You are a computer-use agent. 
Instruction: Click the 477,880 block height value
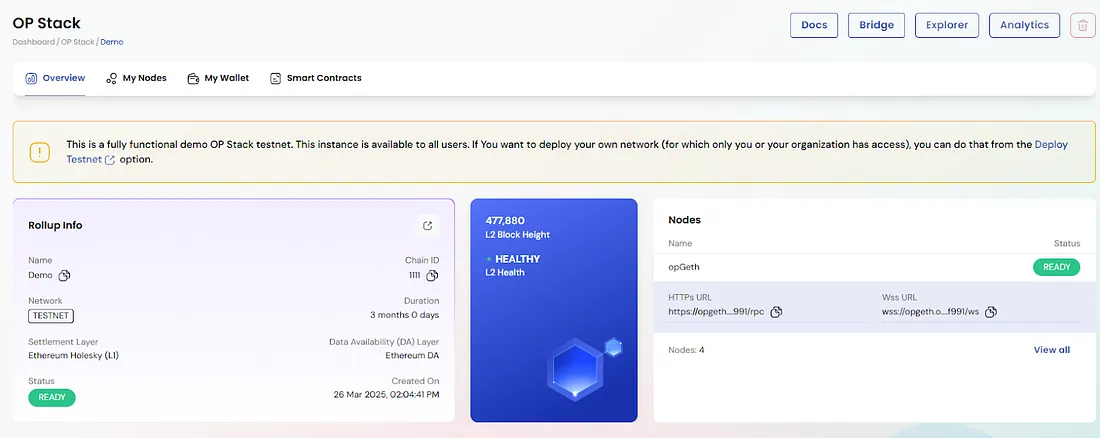505,220
